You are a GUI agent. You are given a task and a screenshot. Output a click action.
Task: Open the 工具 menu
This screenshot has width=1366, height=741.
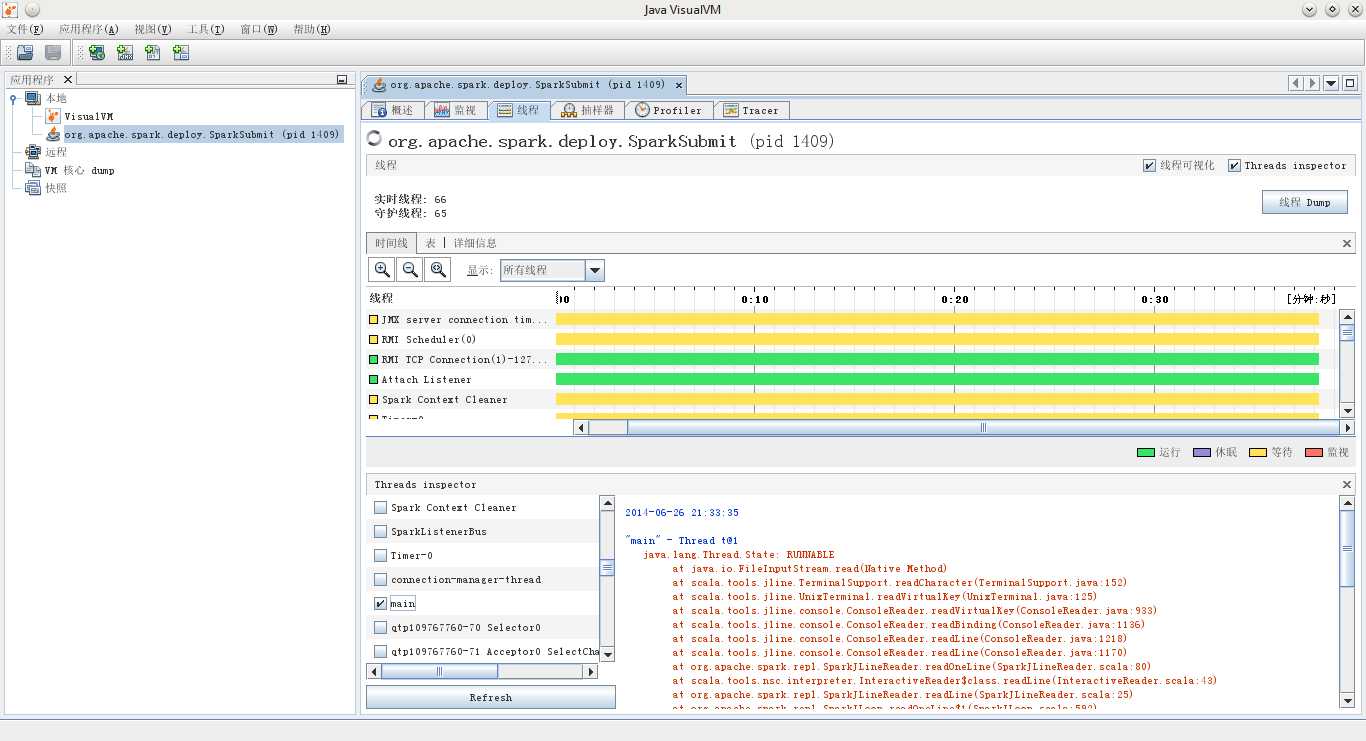click(206, 29)
